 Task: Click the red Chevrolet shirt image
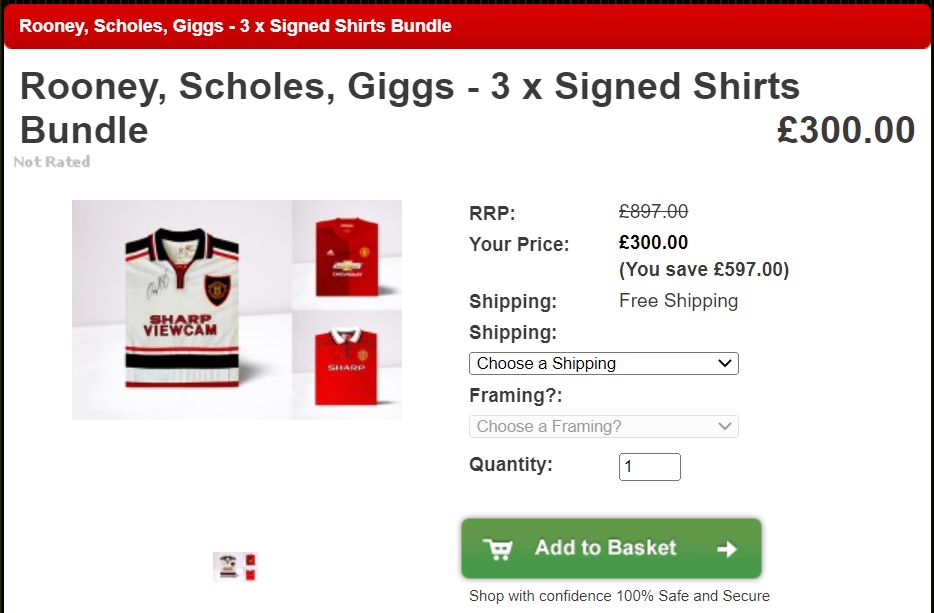pos(347,256)
